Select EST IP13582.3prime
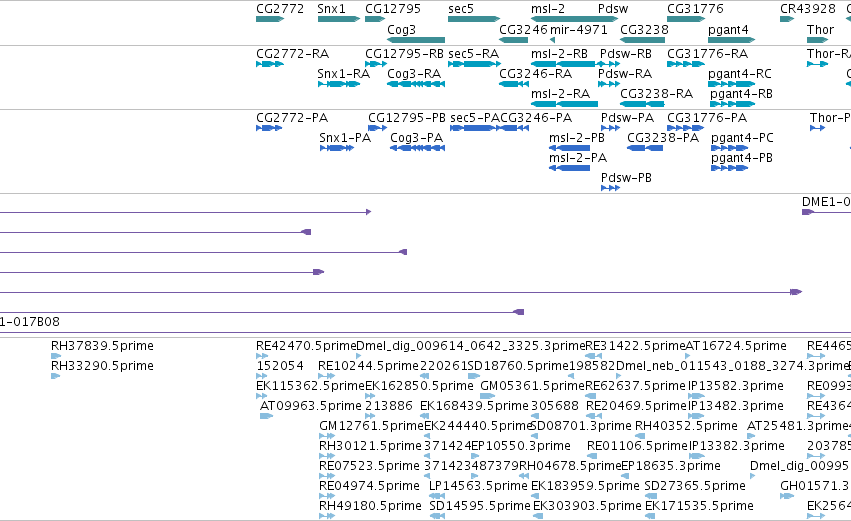851x521 pixels. tap(736, 386)
